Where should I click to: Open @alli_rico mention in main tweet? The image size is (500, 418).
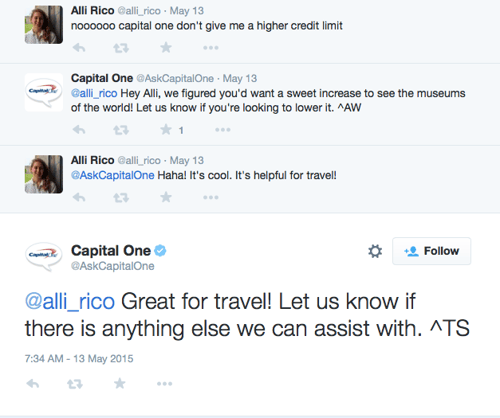(70, 302)
